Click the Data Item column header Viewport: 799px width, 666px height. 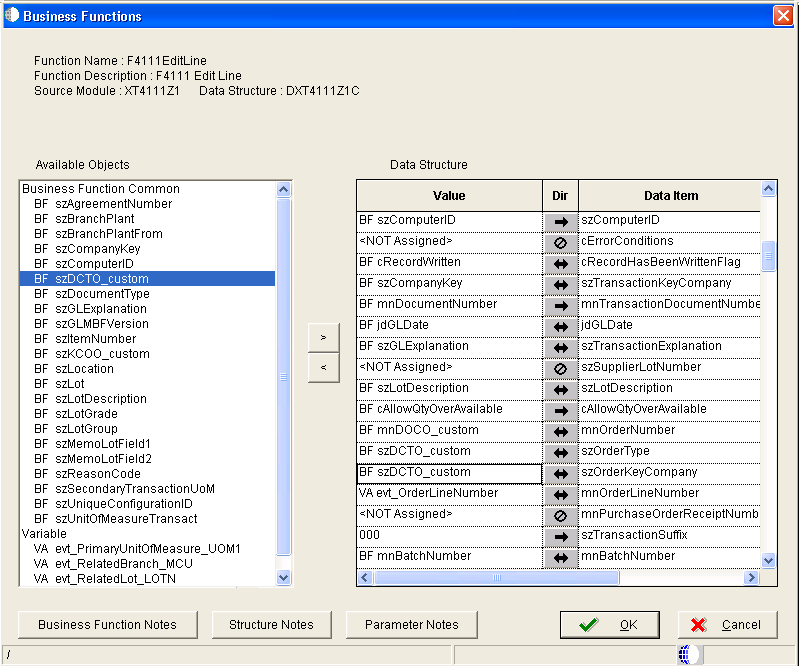point(670,196)
